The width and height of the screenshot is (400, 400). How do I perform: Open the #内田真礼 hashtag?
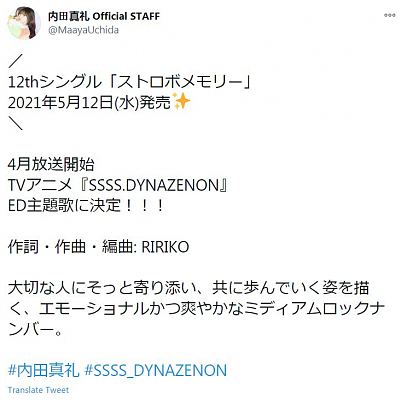tap(43, 371)
